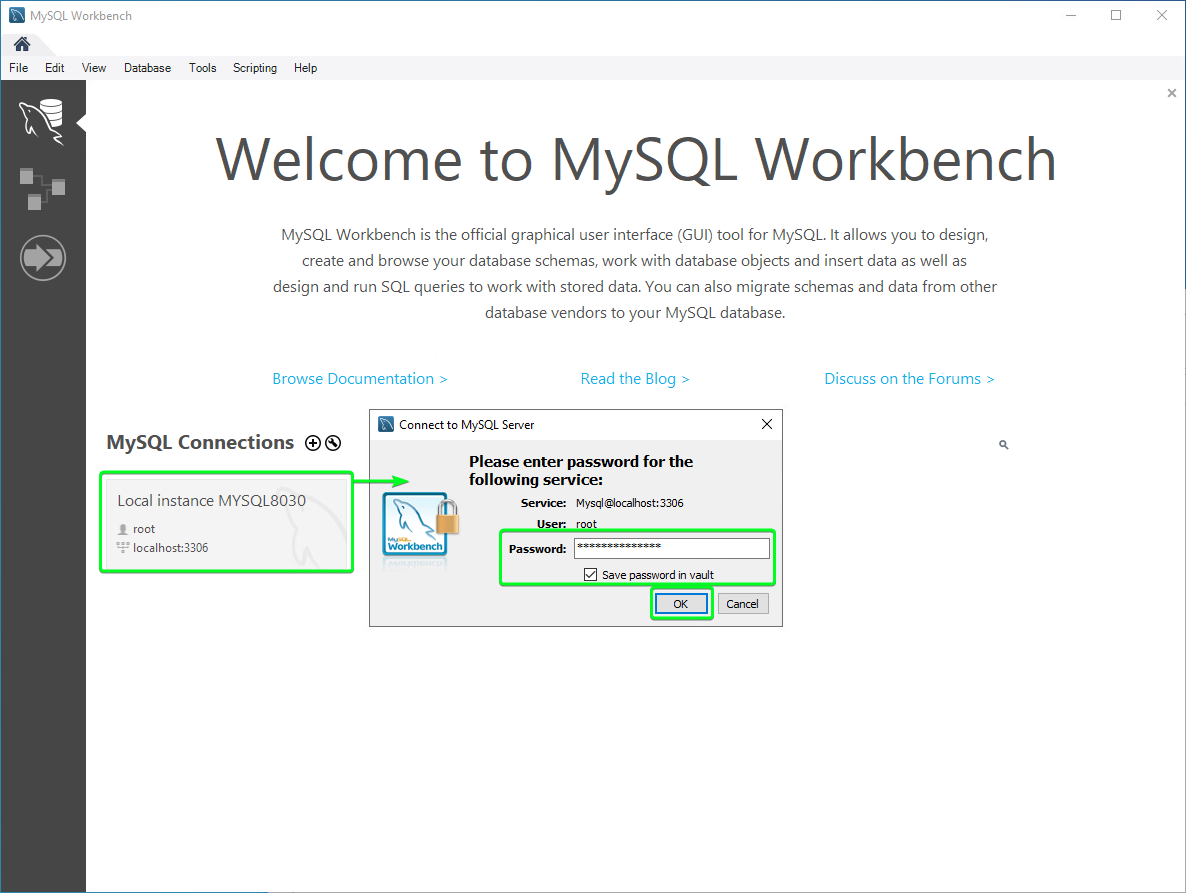Follow the Browse Documentation link

[x=360, y=379]
